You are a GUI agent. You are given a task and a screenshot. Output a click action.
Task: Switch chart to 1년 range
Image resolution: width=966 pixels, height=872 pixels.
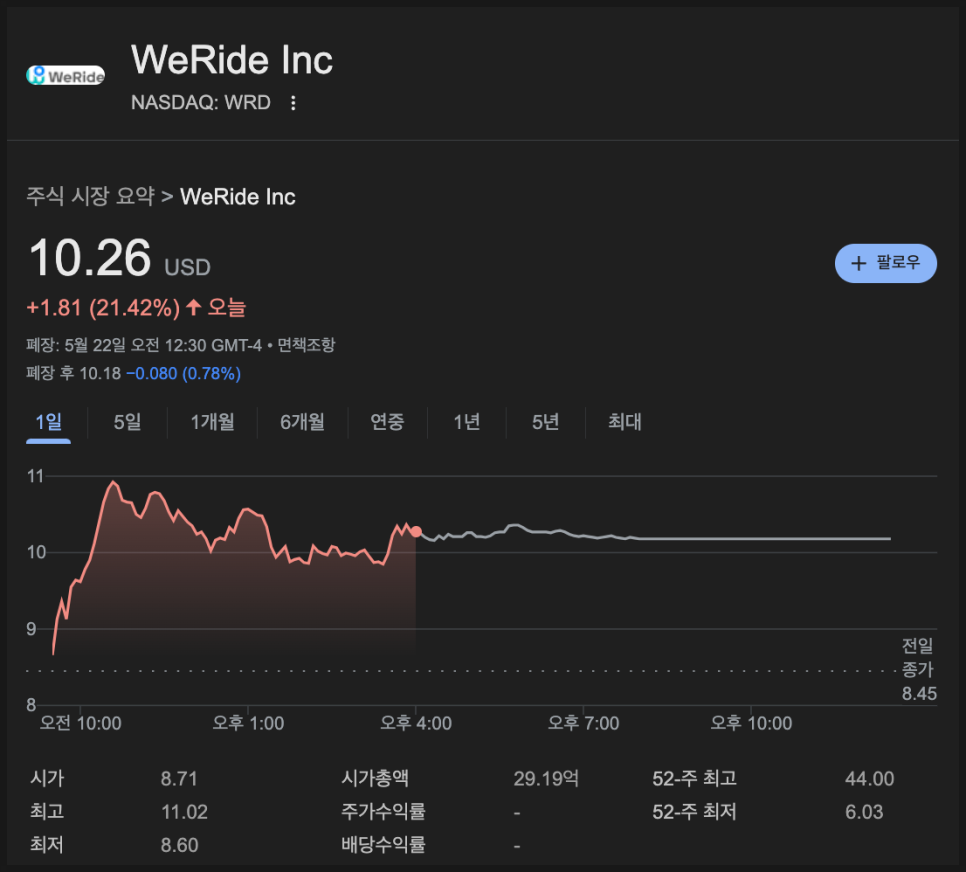point(466,422)
